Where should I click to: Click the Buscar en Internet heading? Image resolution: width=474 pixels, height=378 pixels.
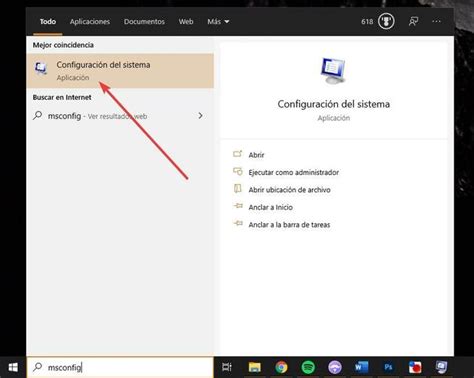tap(62, 97)
